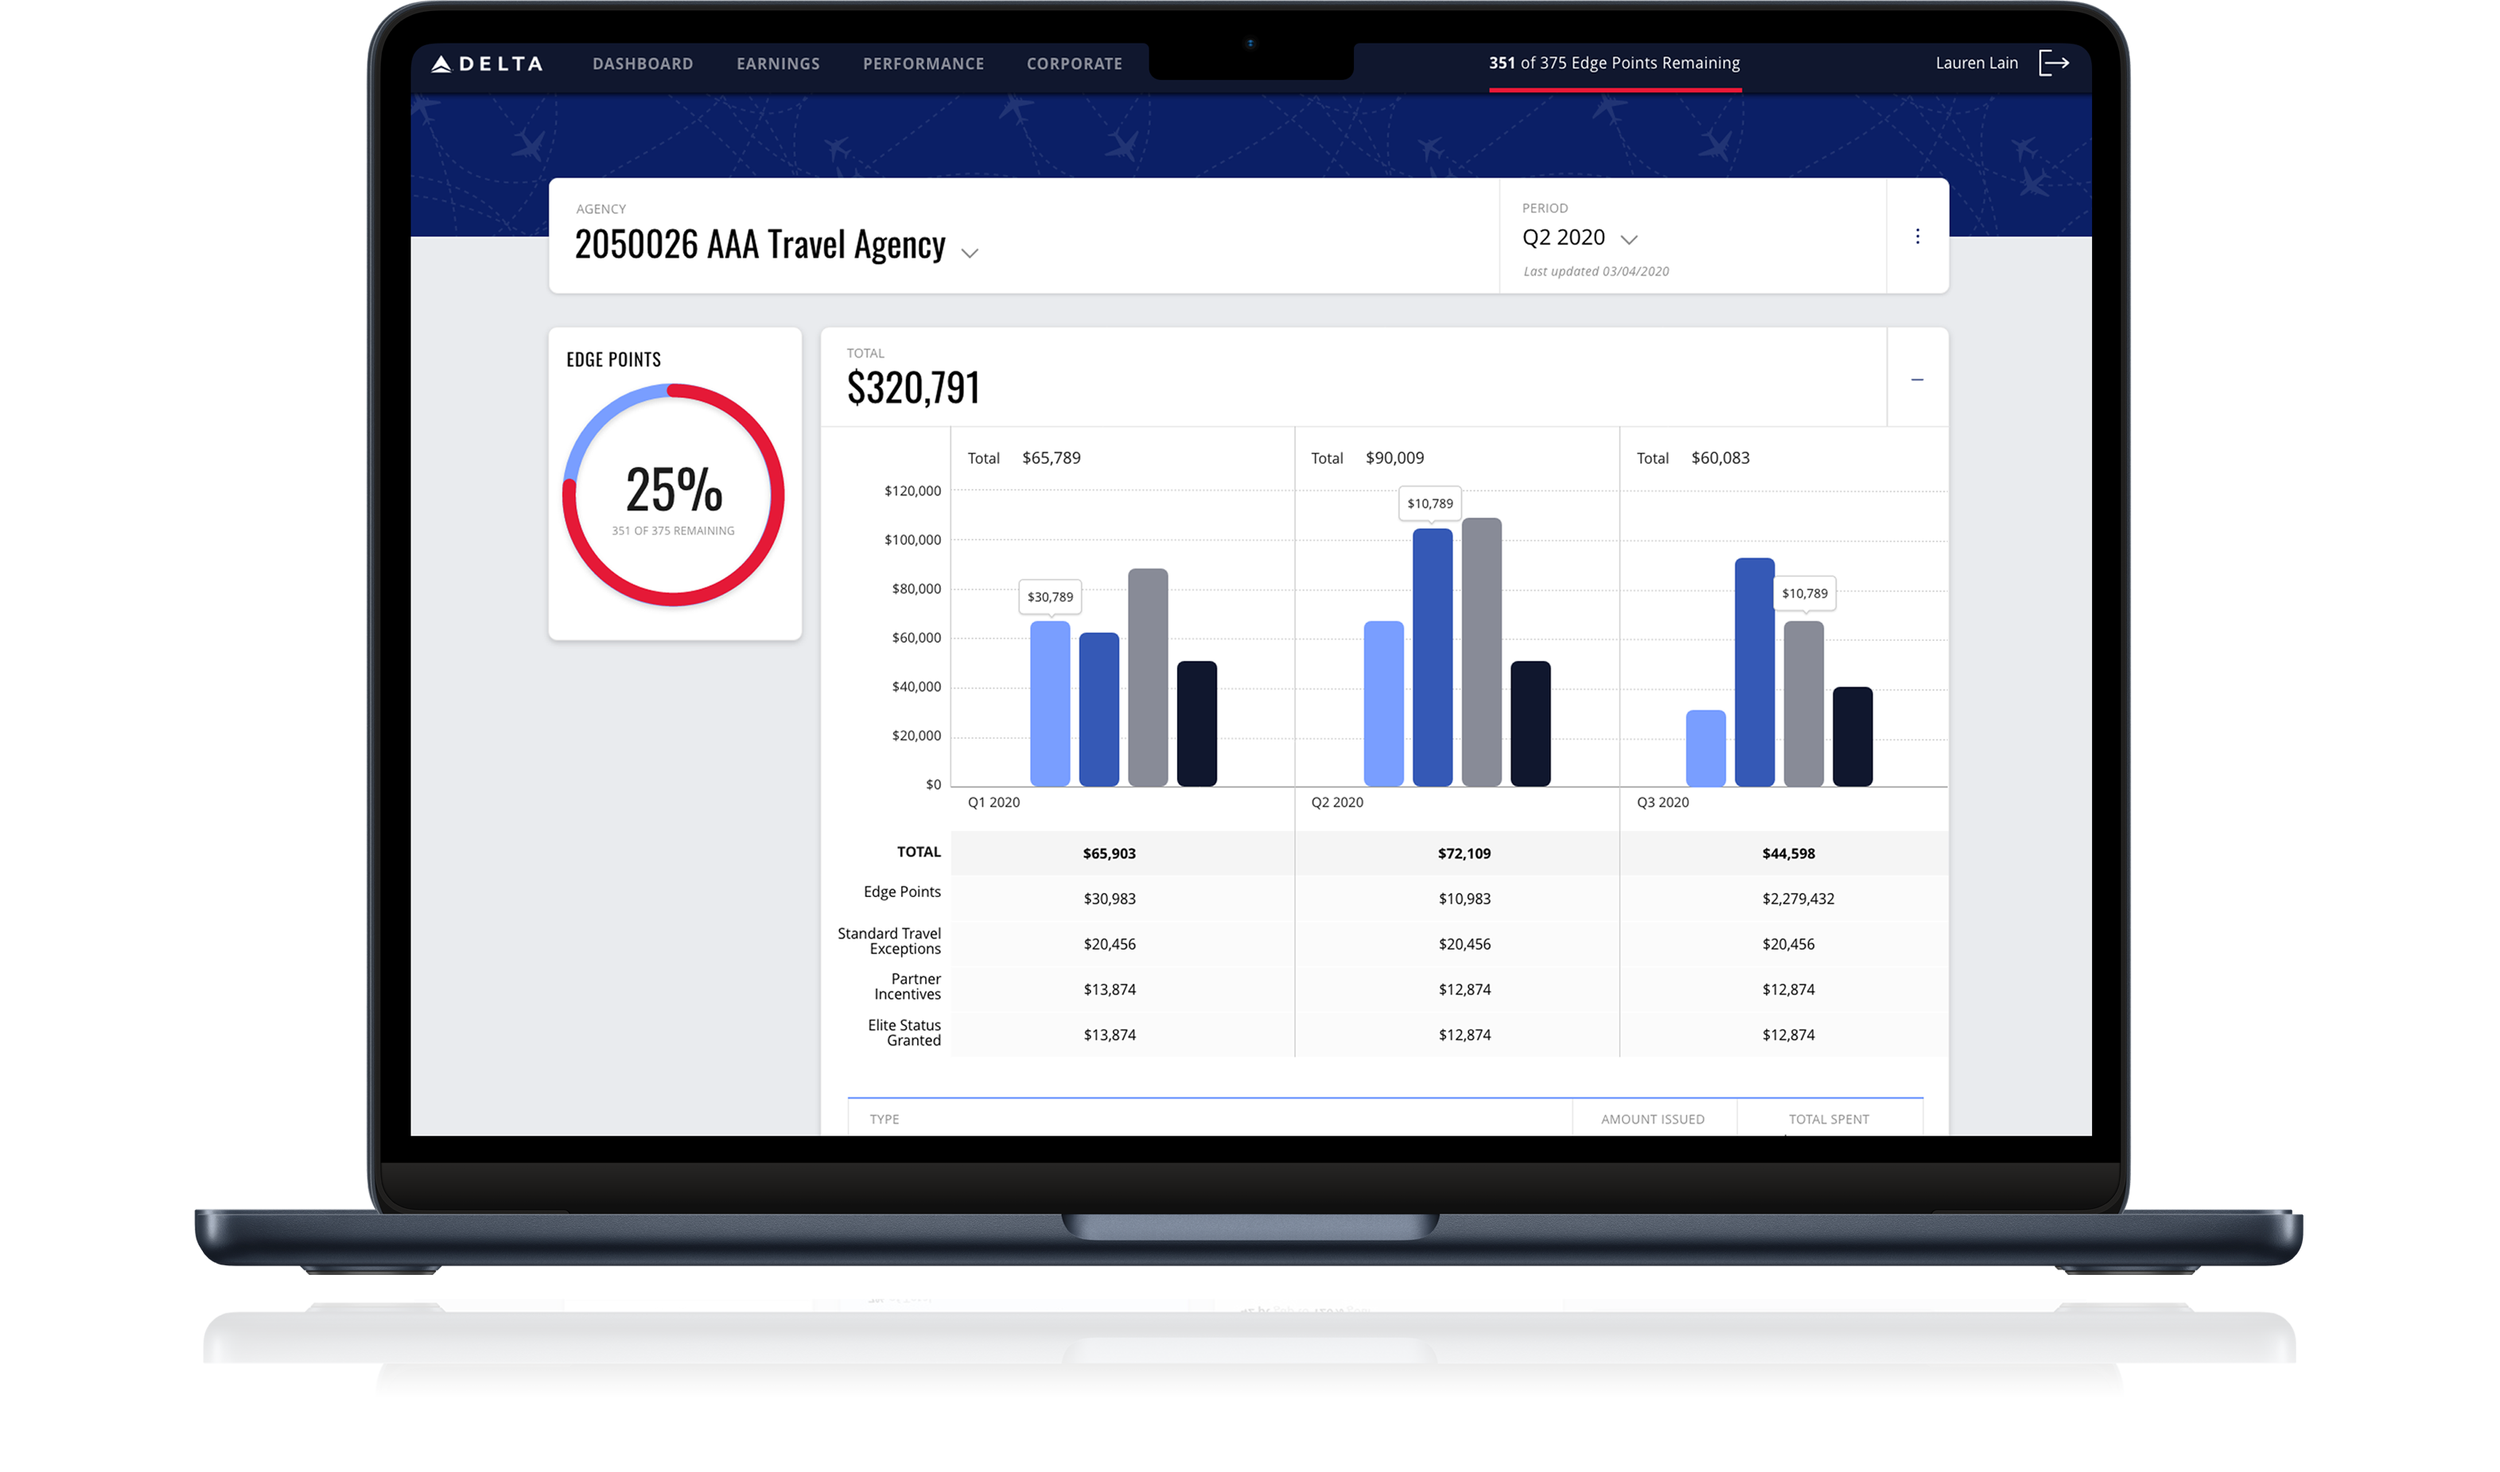
Task: Click the 25% Edge Points progress ring
Action: pyautogui.click(x=673, y=495)
